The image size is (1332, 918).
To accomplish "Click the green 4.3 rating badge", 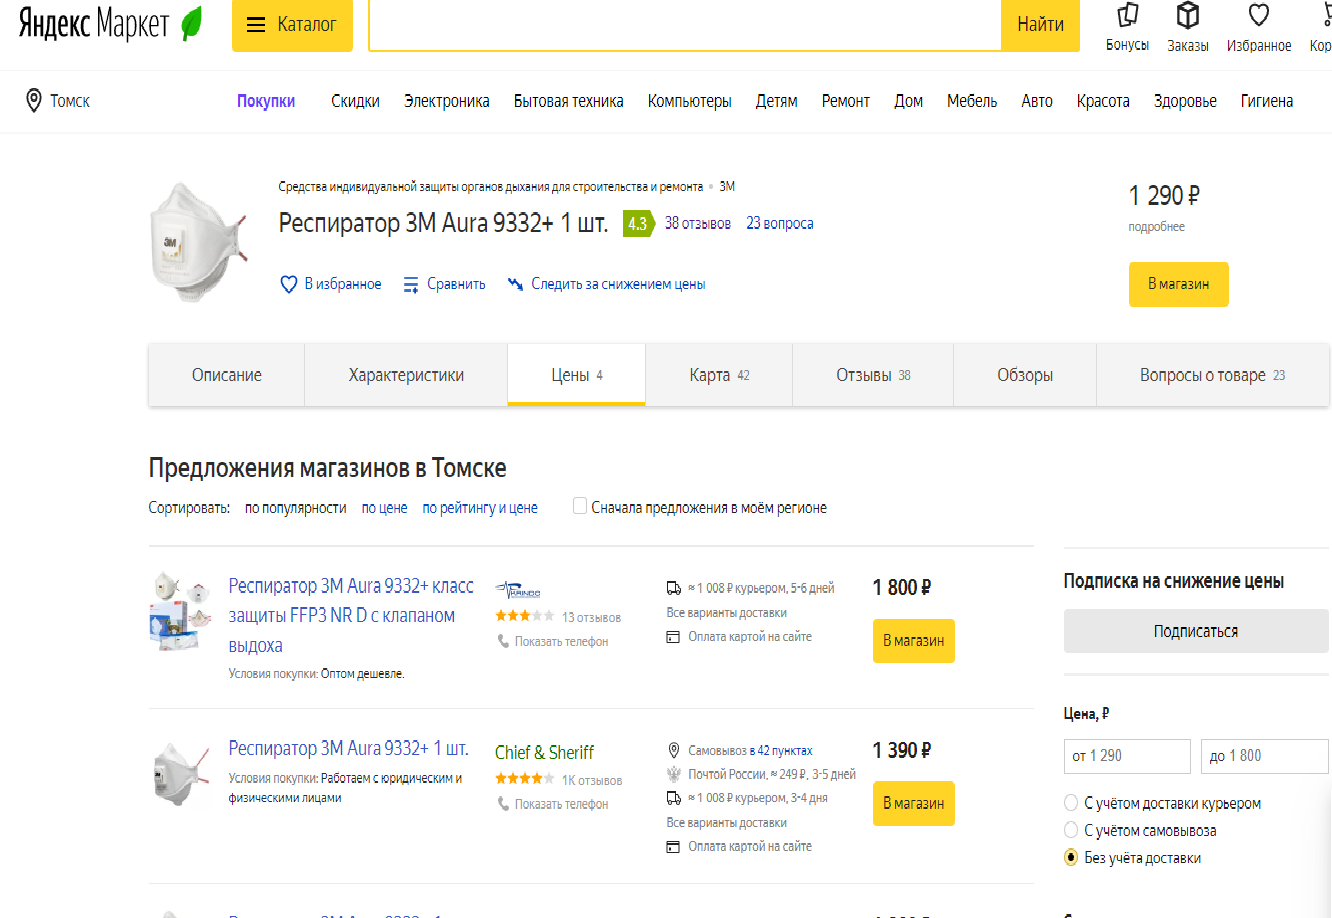I will pyautogui.click(x=637, y=223).
